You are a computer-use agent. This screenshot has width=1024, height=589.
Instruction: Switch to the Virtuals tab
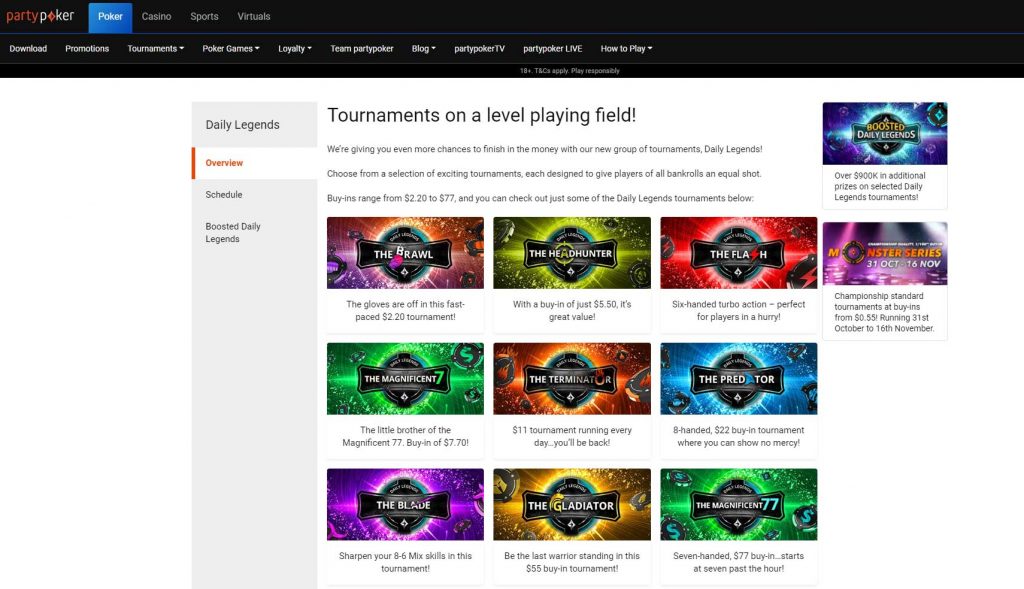click(254, 16)
